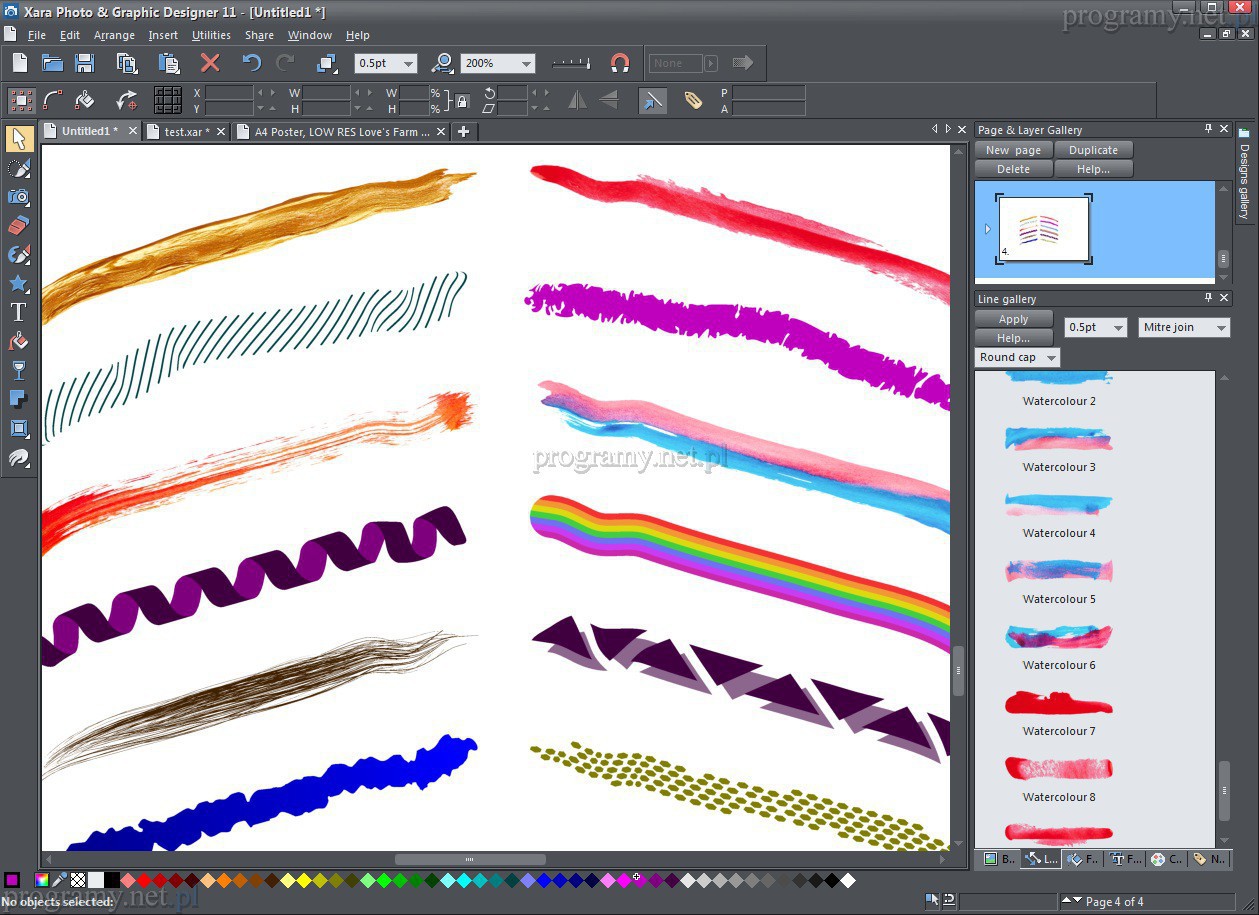Image resolution: width=1259 pixels, height=915 pixels.
Task: Select the Text tool in left toolbar
Action: click(x=18, y=313)
